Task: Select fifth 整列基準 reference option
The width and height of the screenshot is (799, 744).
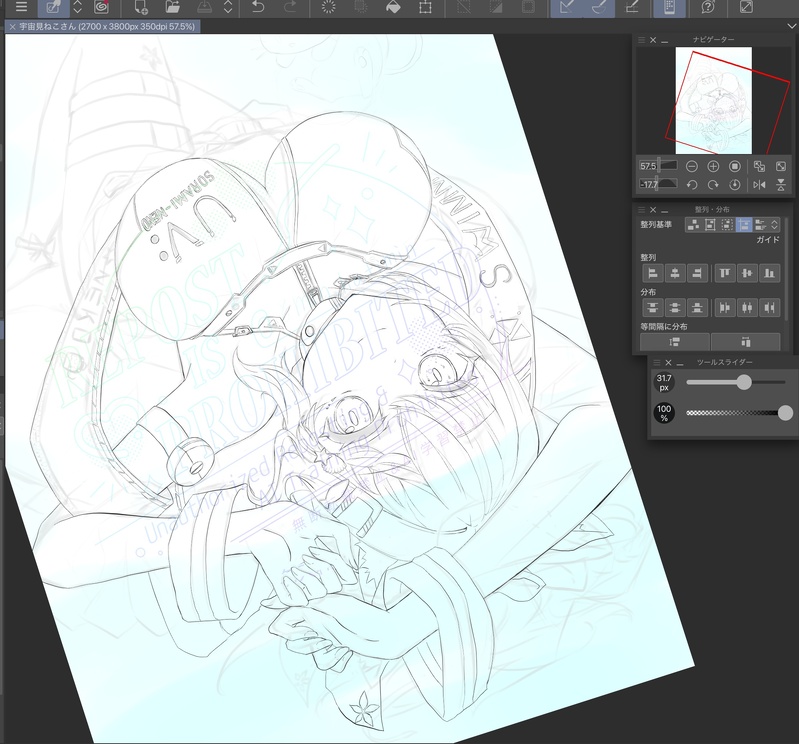Action: tap(761, 225)
